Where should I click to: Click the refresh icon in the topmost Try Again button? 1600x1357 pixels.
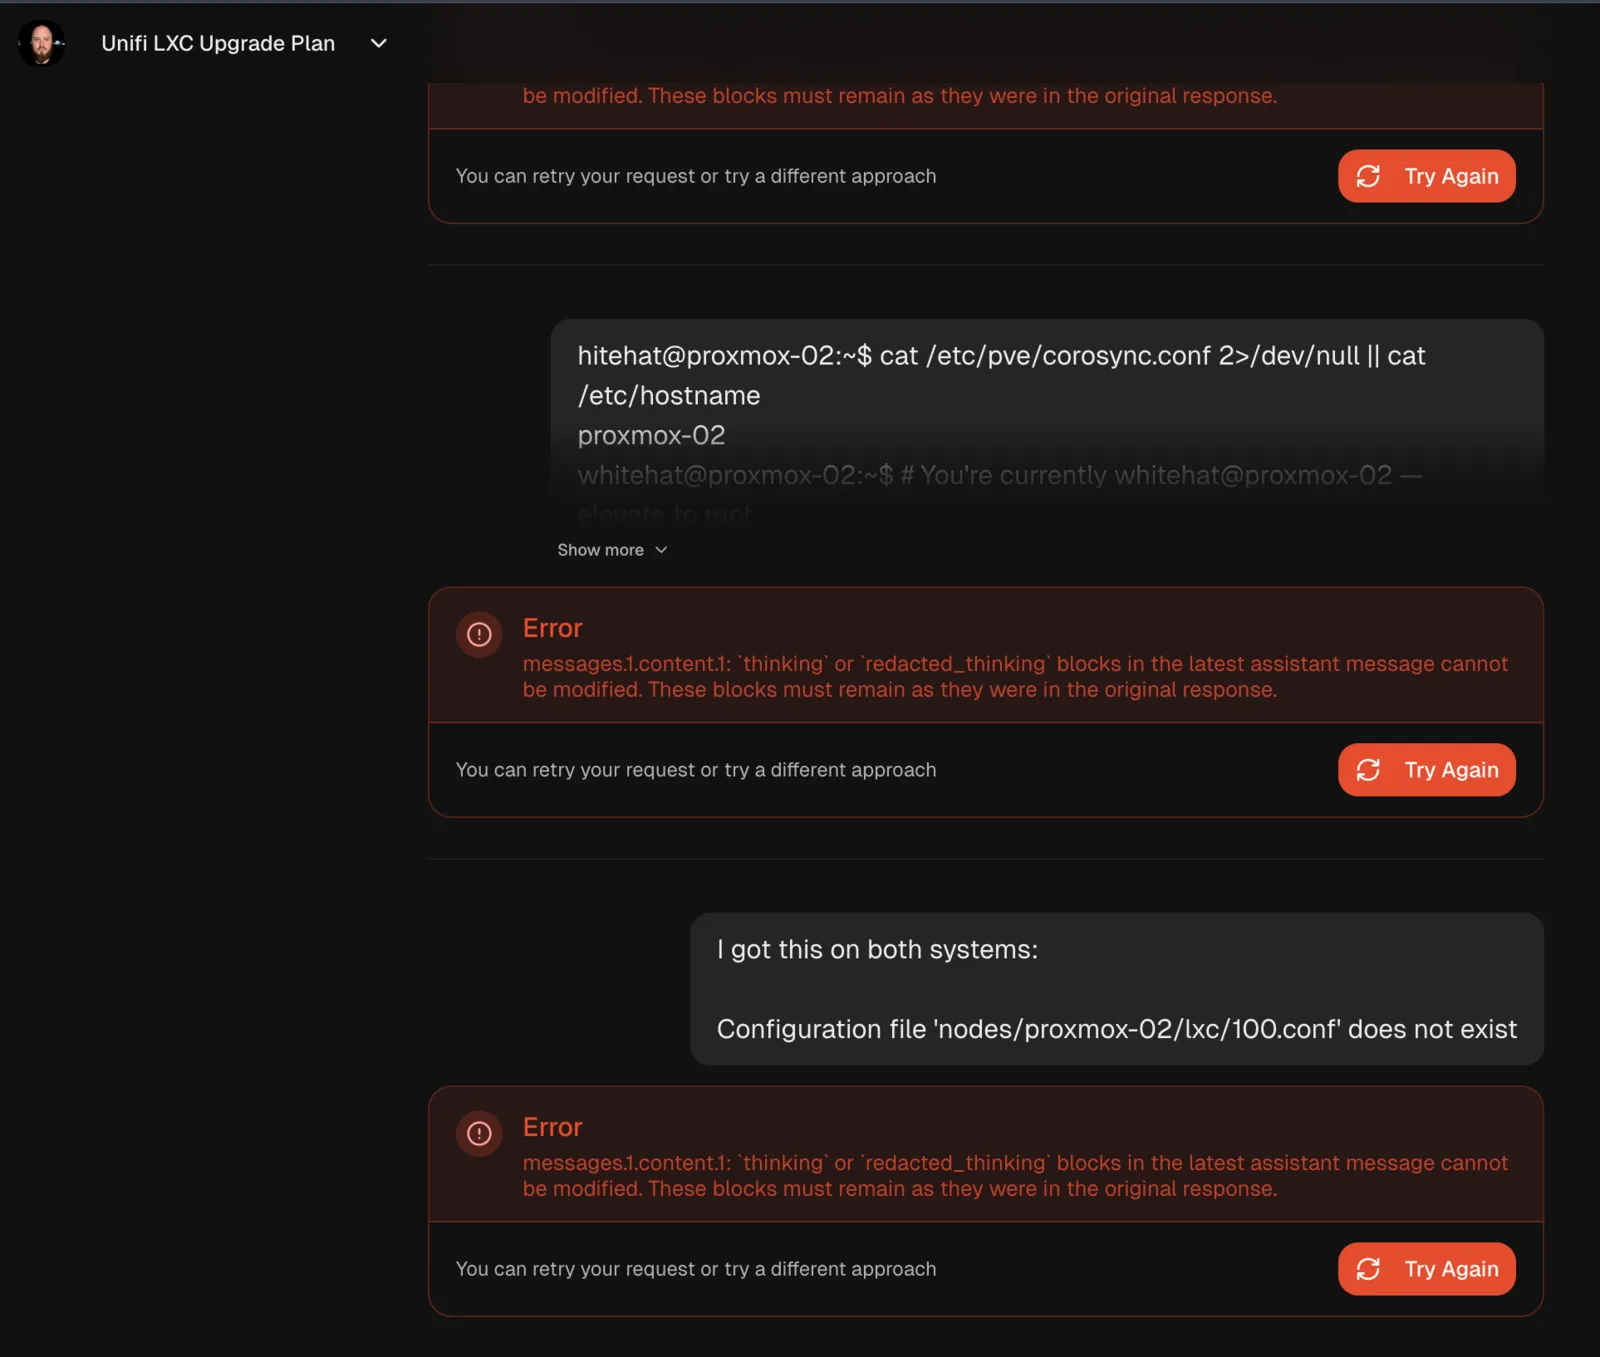click(1368, 176)
